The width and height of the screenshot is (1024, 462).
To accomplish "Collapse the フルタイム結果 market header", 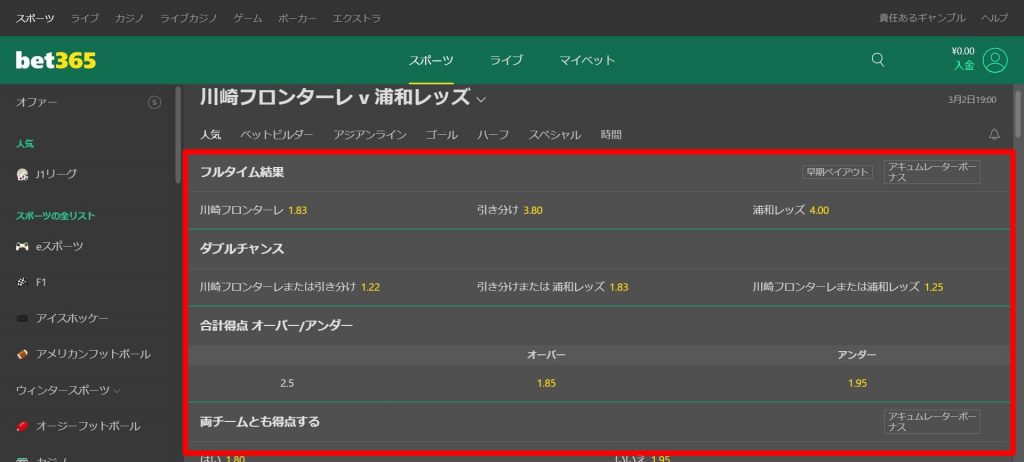I will click(x=599, y=173).
